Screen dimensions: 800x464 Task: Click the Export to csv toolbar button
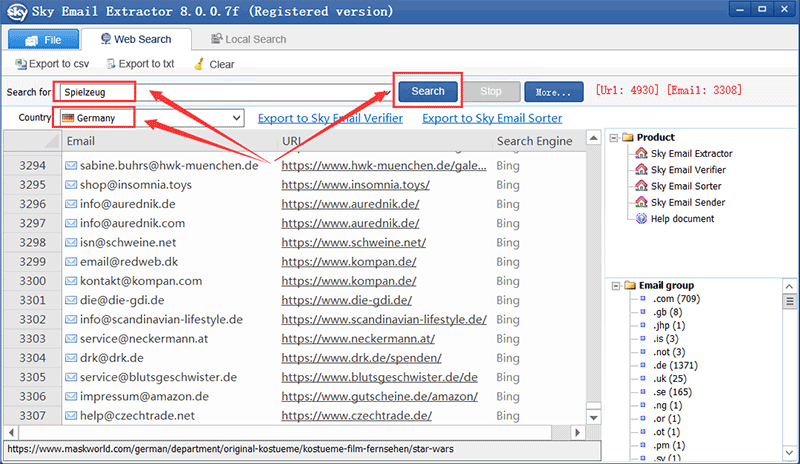52,64
